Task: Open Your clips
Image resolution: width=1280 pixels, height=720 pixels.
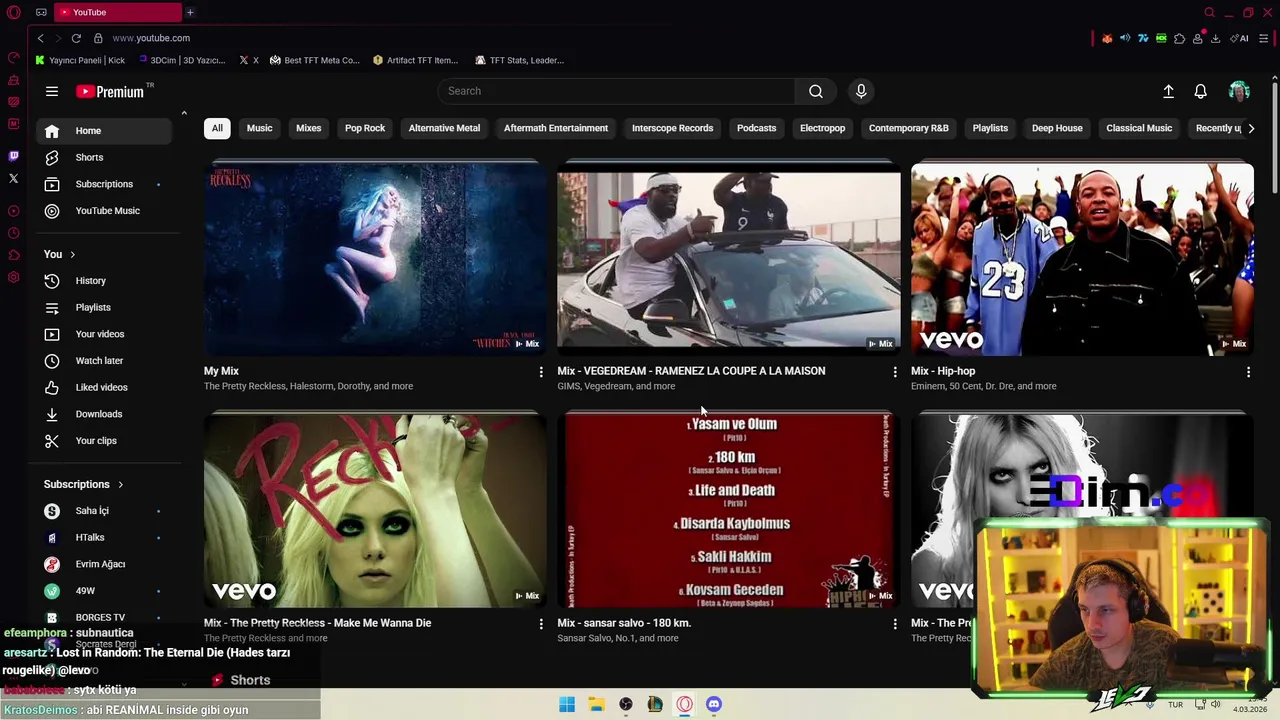Action: (x=103, y=441)
